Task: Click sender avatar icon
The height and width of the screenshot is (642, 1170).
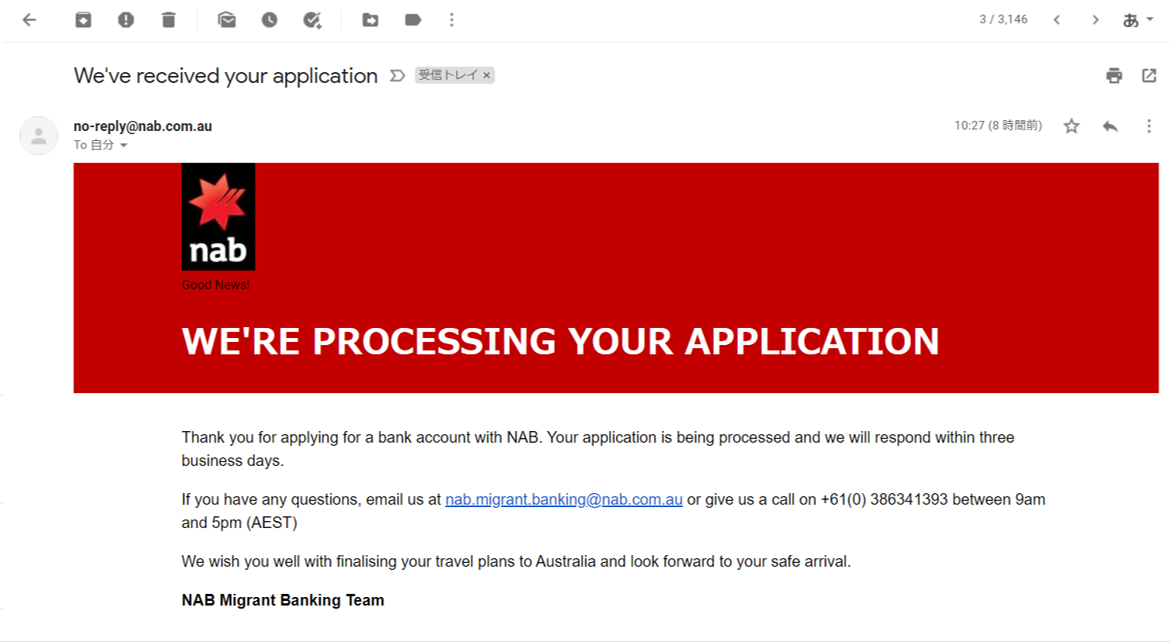Action: click(39, 136)
